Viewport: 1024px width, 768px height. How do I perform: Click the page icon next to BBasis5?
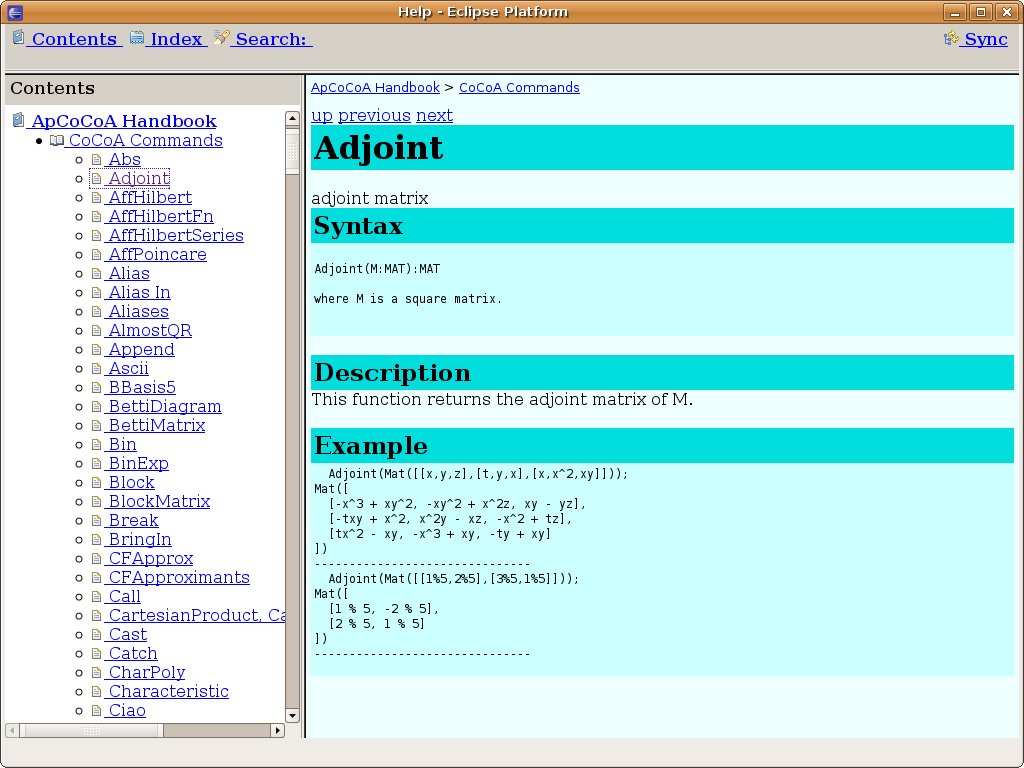click(97, 387)
